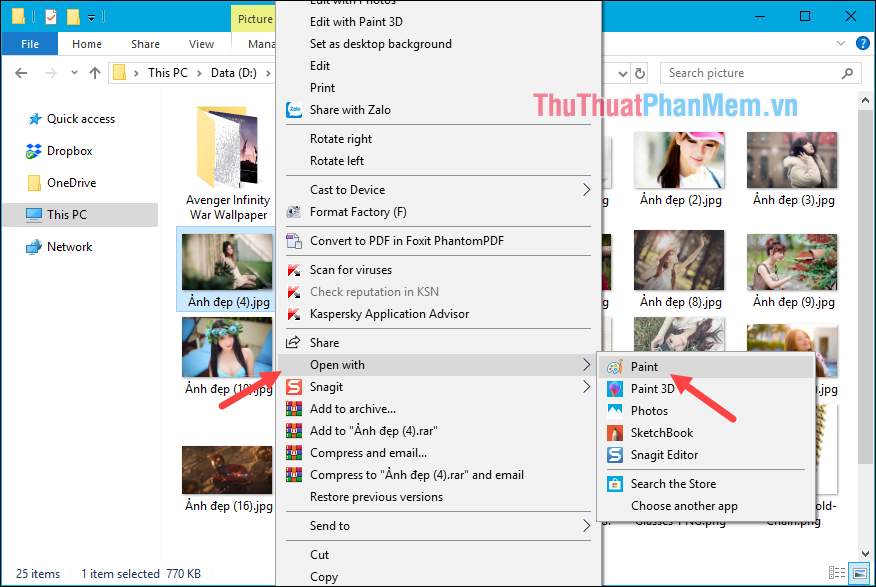Refresh the folder using the refresh icon

point(640,72)
